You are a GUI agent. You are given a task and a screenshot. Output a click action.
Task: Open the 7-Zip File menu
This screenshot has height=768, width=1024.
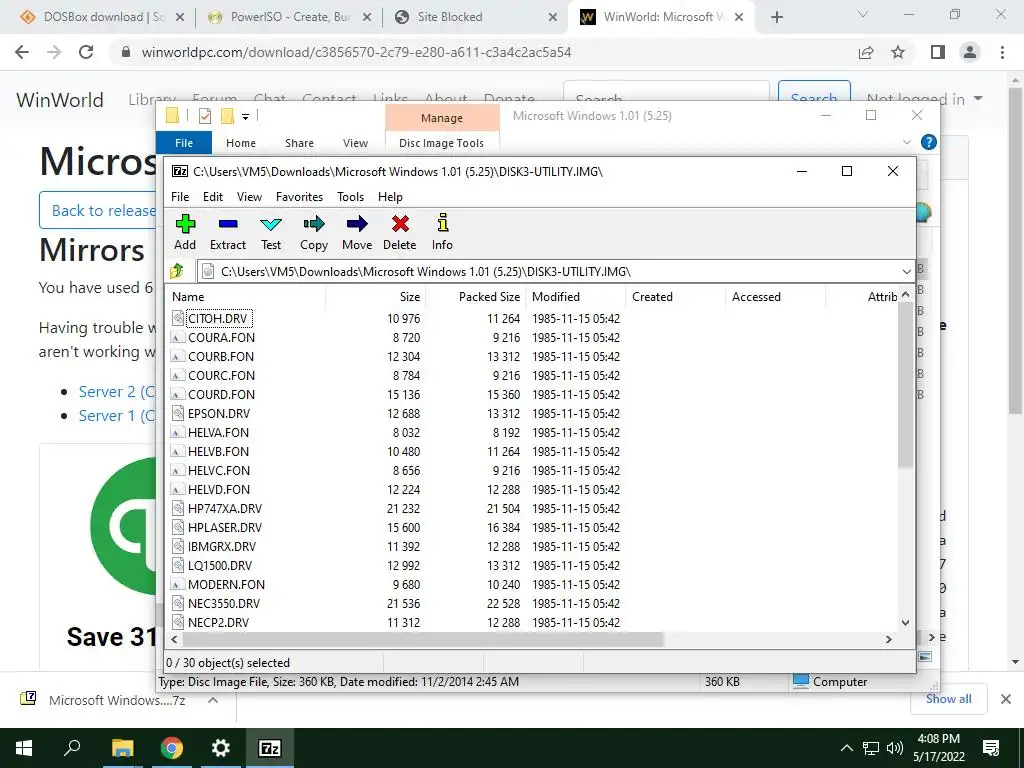coord(180,197)
